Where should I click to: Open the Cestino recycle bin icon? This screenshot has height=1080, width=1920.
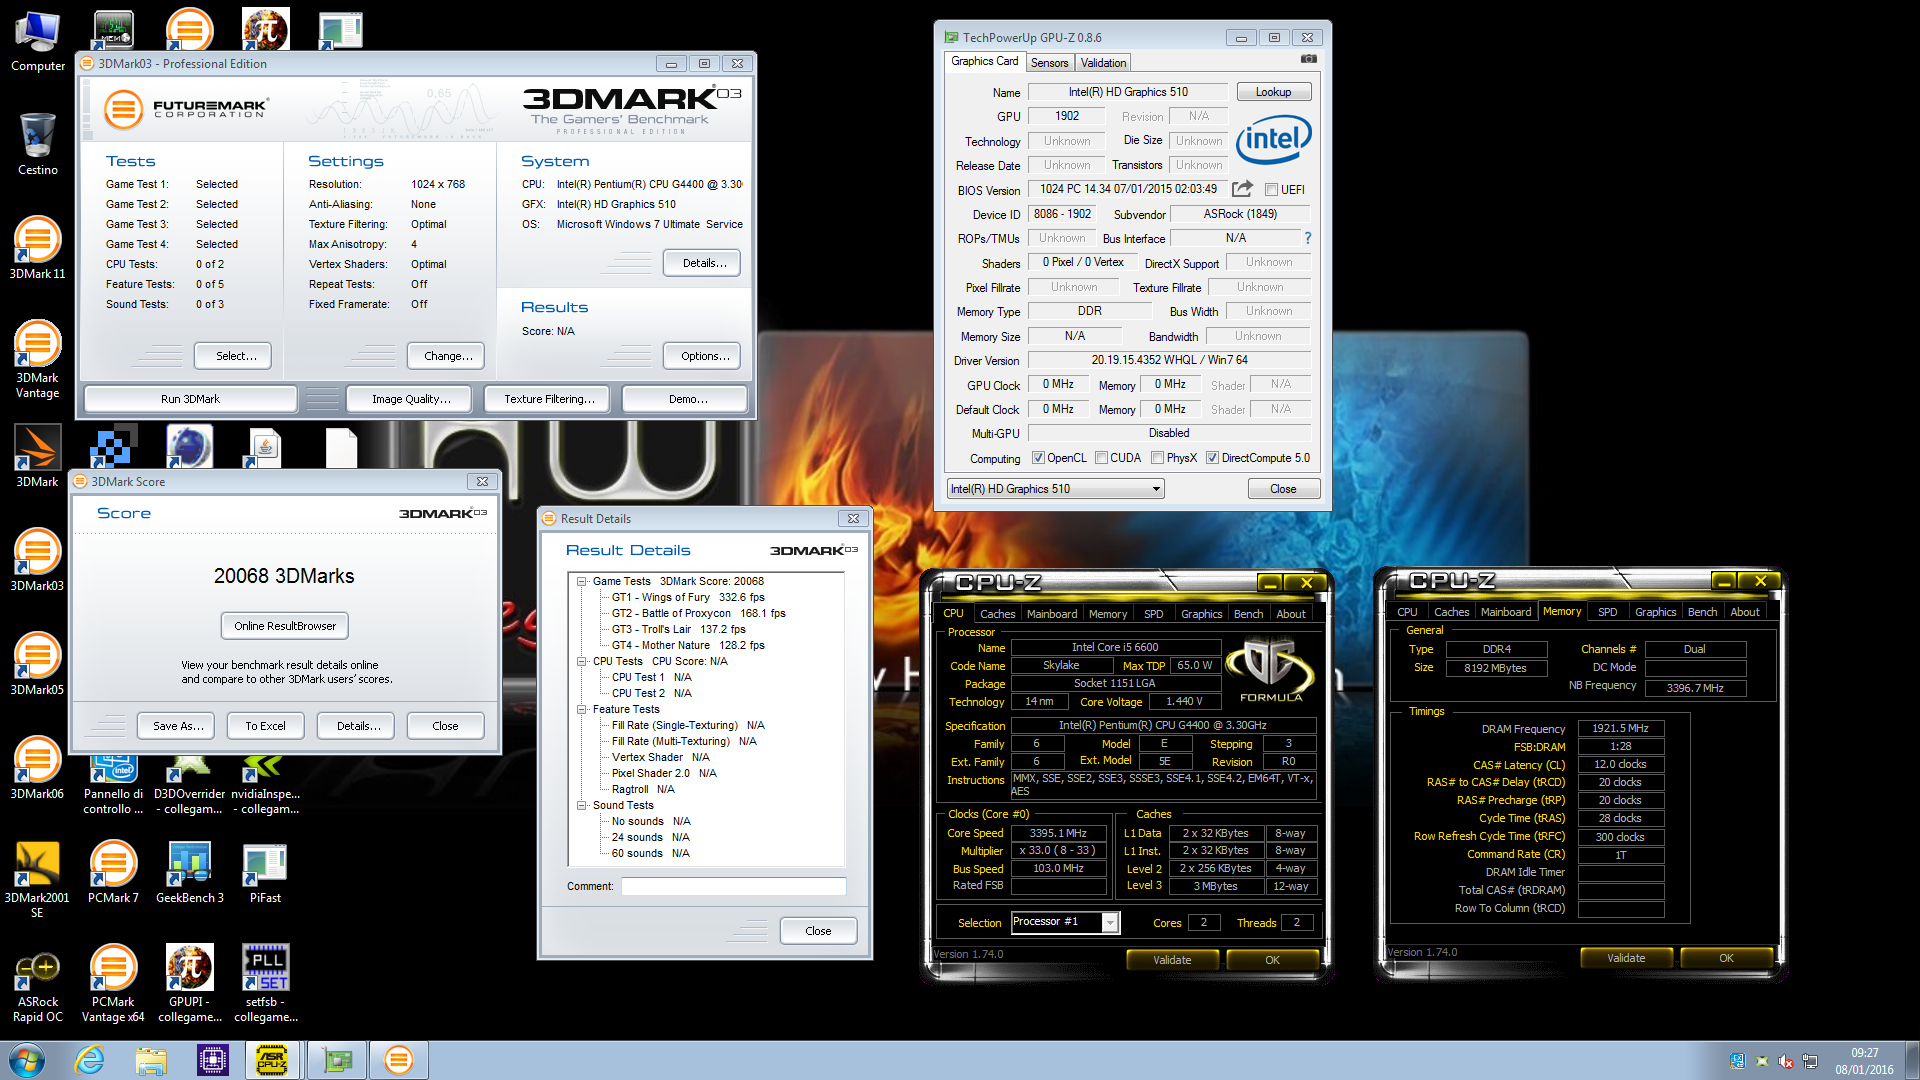[38, 144]
